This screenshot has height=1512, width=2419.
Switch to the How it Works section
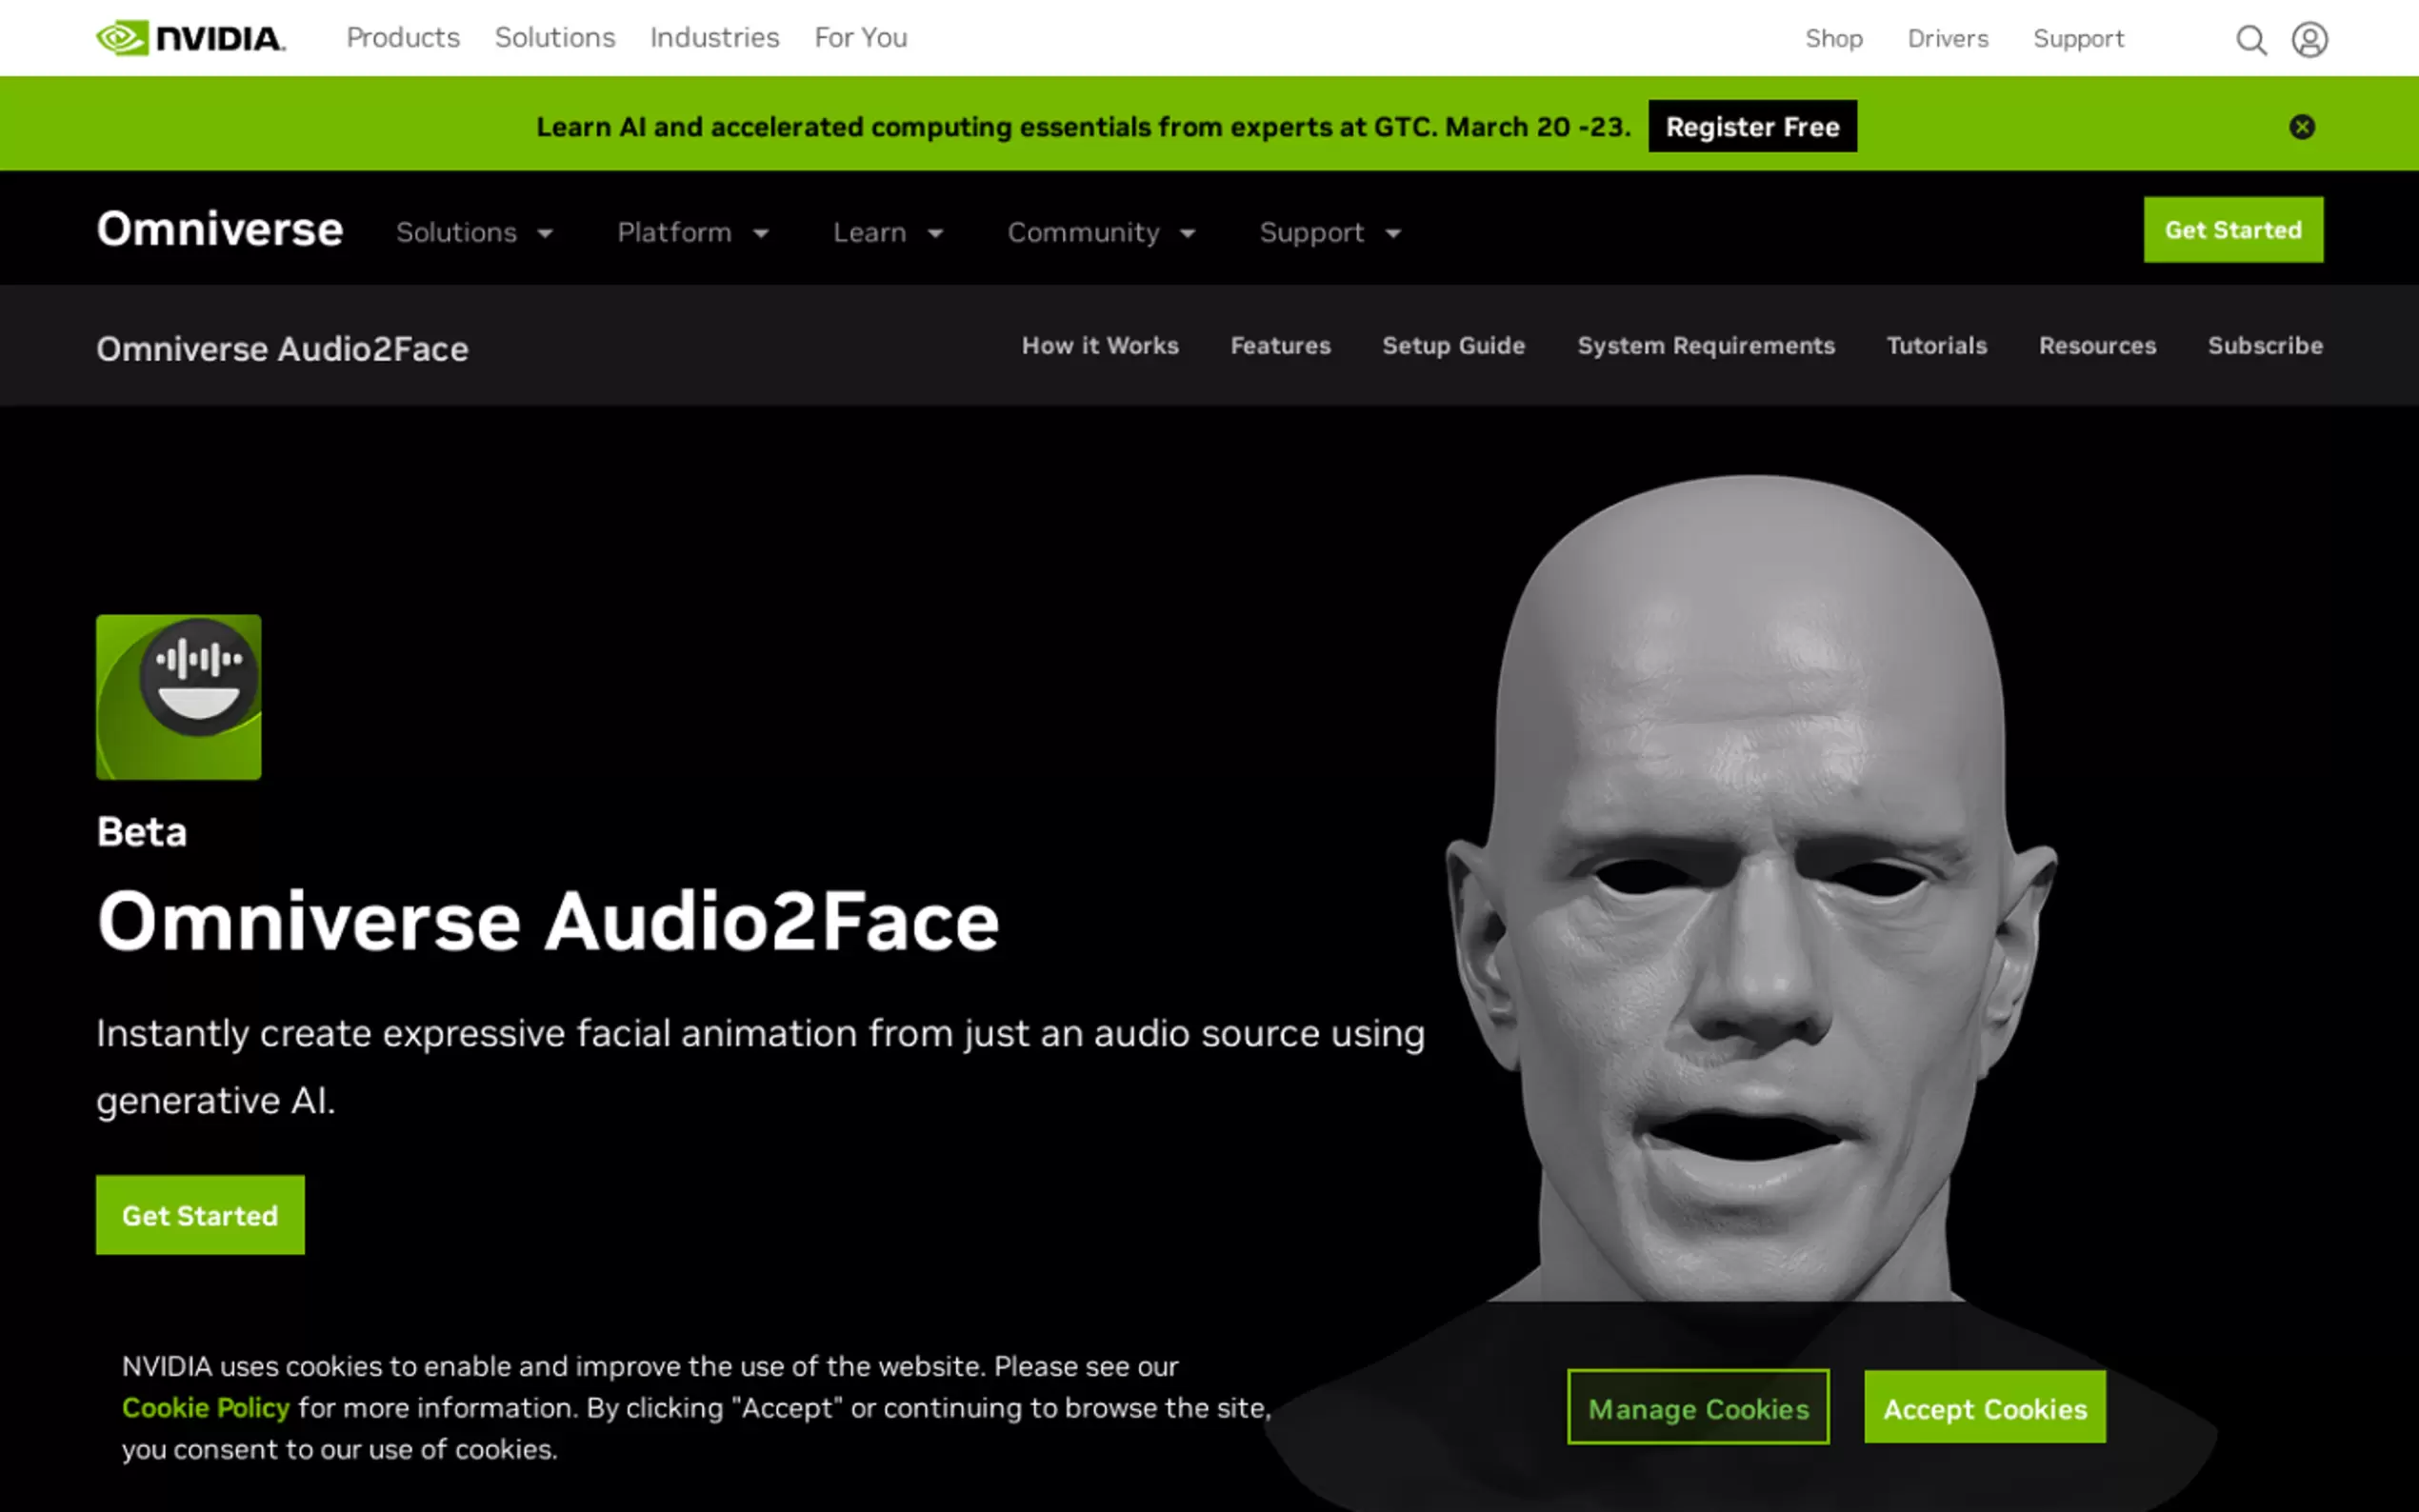tap(1099, 346)
